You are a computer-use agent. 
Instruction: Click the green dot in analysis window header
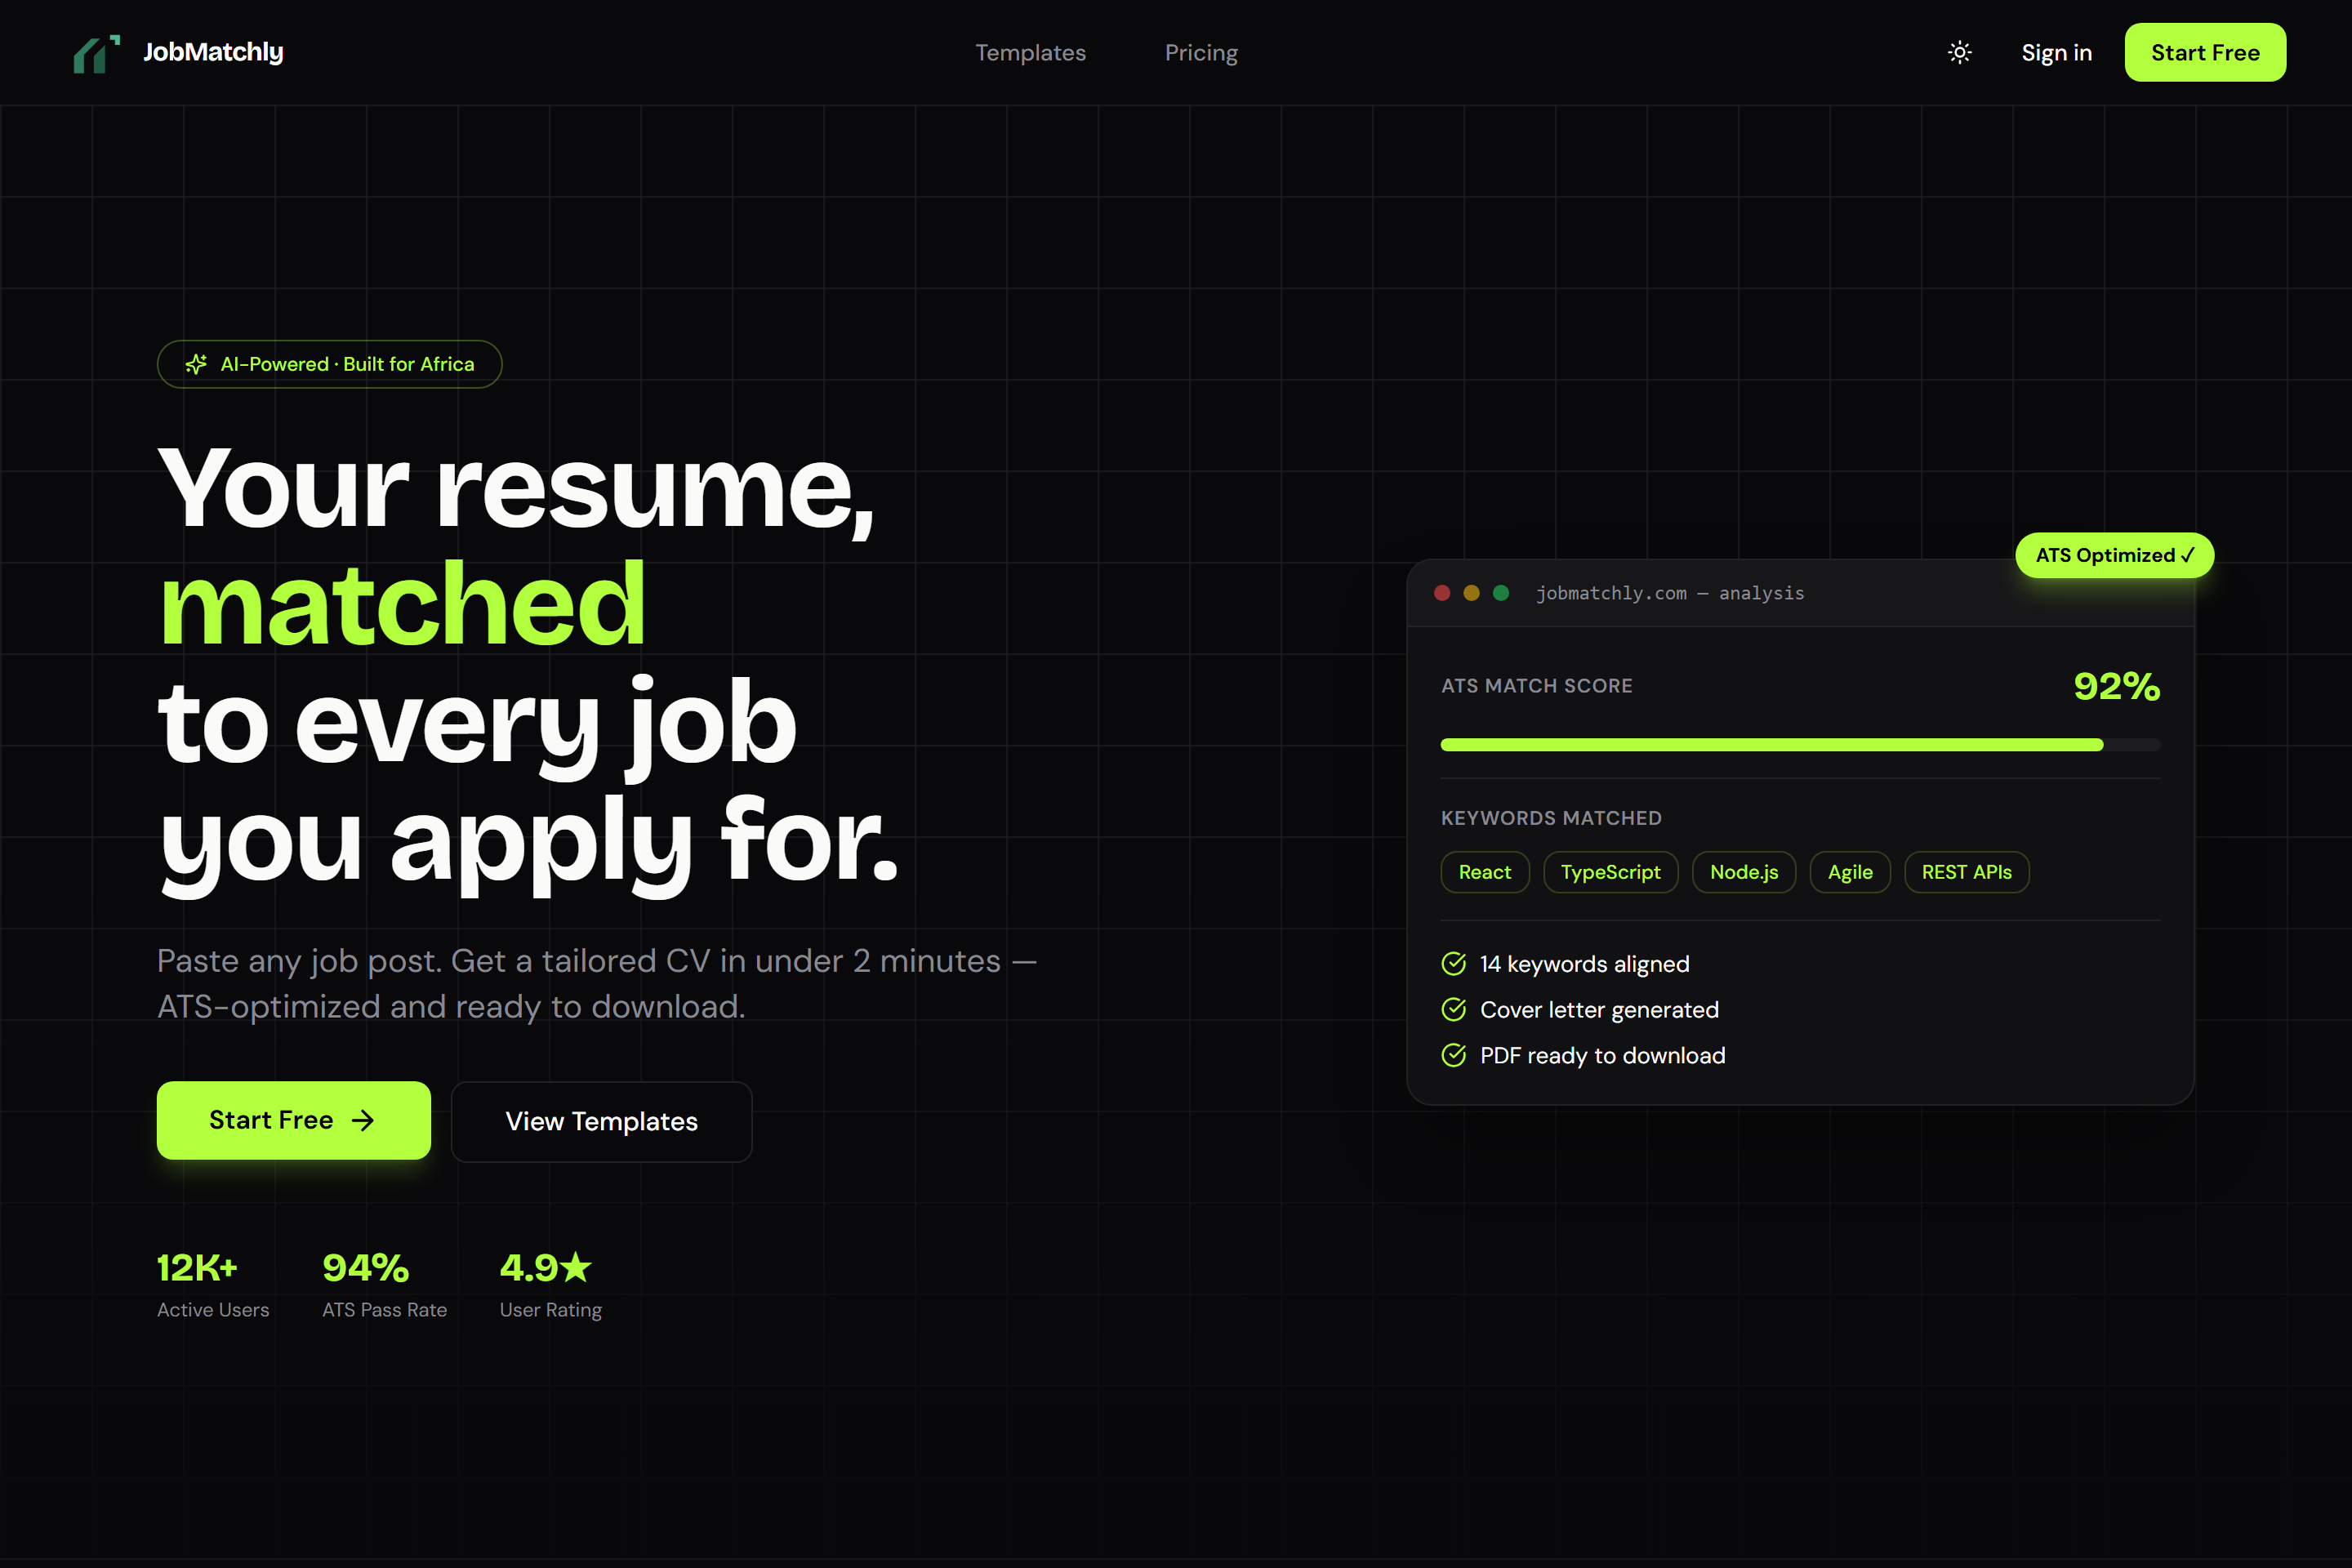pos(1501,593)
